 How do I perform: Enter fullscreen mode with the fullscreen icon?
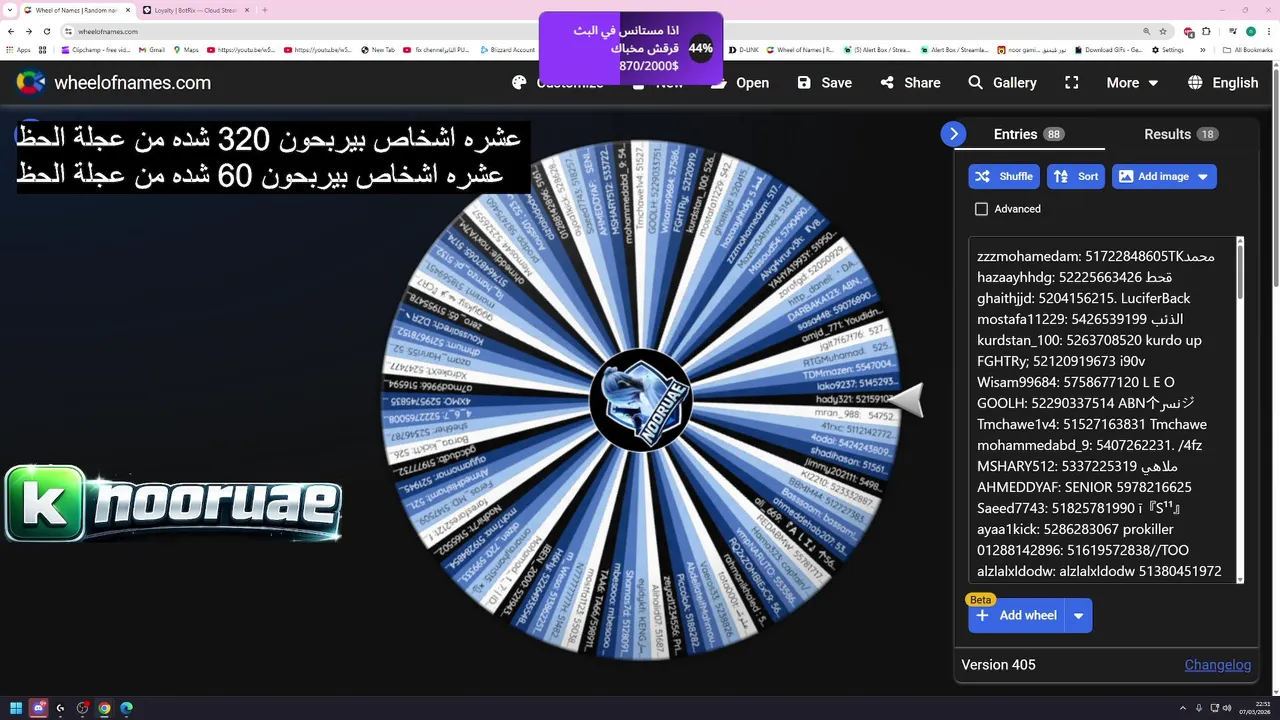(1072, 83)
